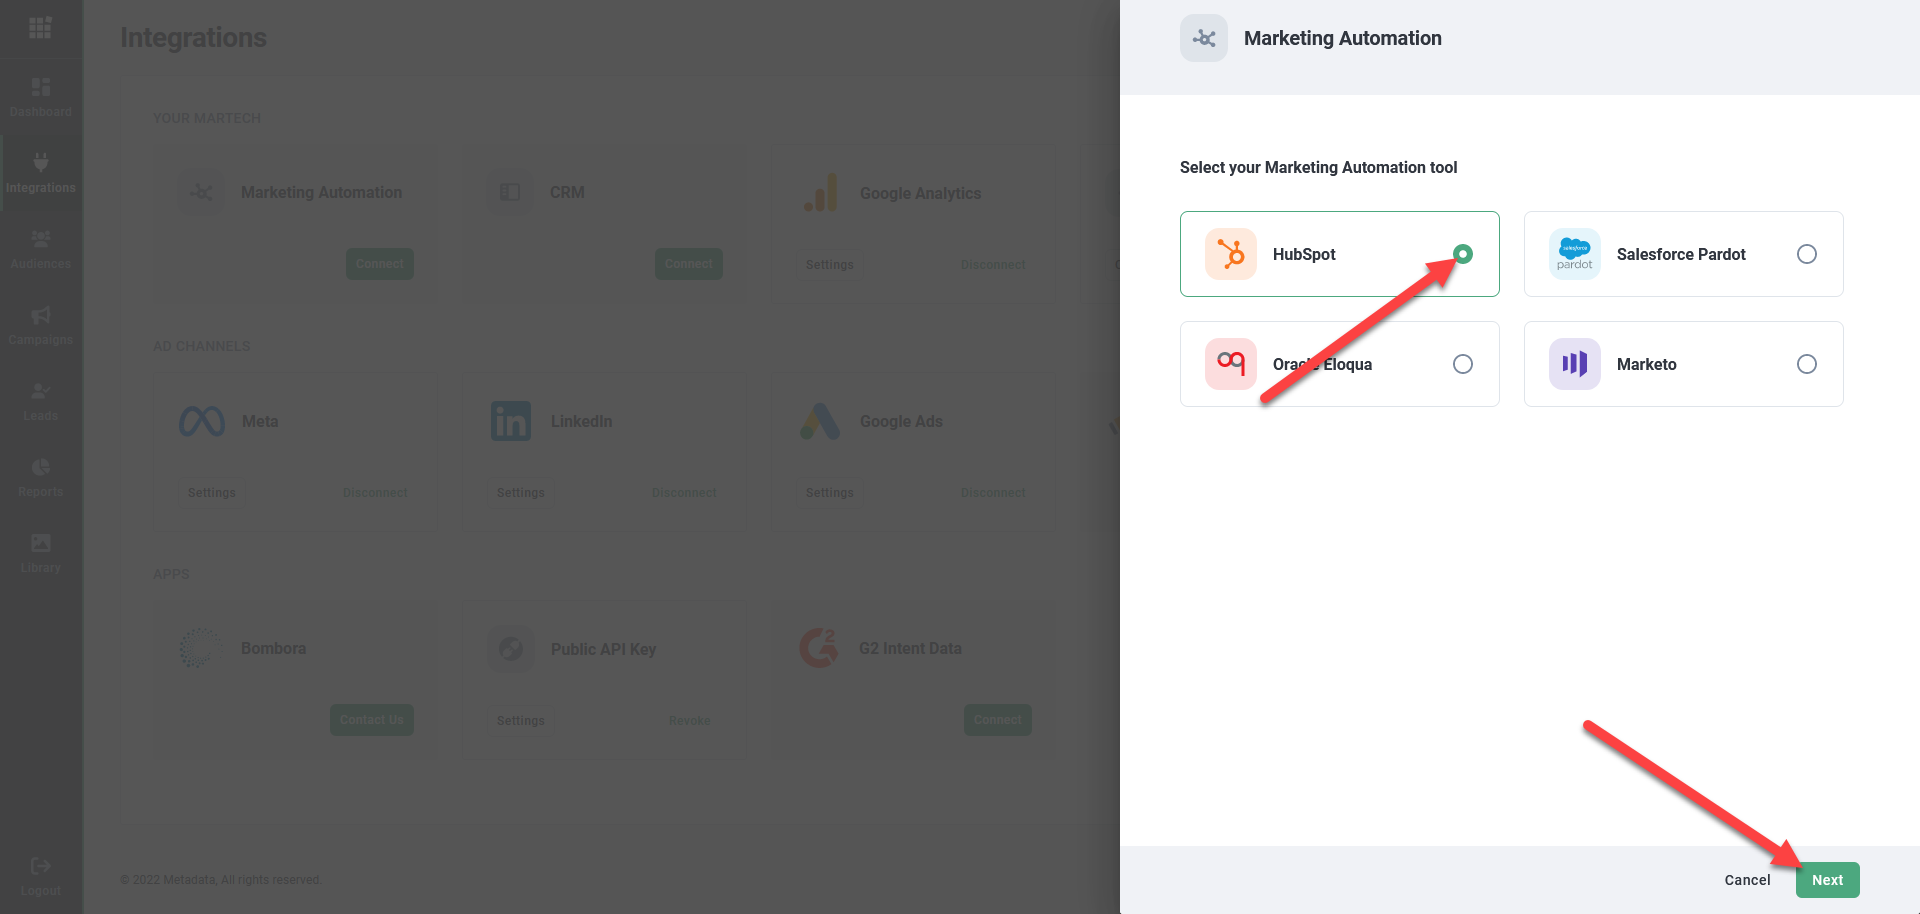The image size is (1920, 914).
Task: Open the Library sidebar icon
Action: pyautogui.click(x=41, y=543)
